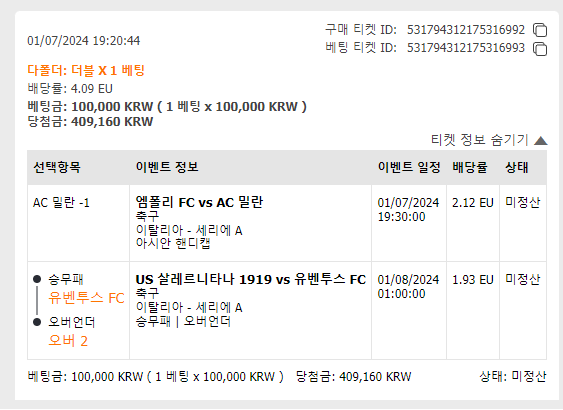The height and width of the screenshot is (410, 563).
Task: Copy the purchase ticket ID
Action: (x=540, y=30)
